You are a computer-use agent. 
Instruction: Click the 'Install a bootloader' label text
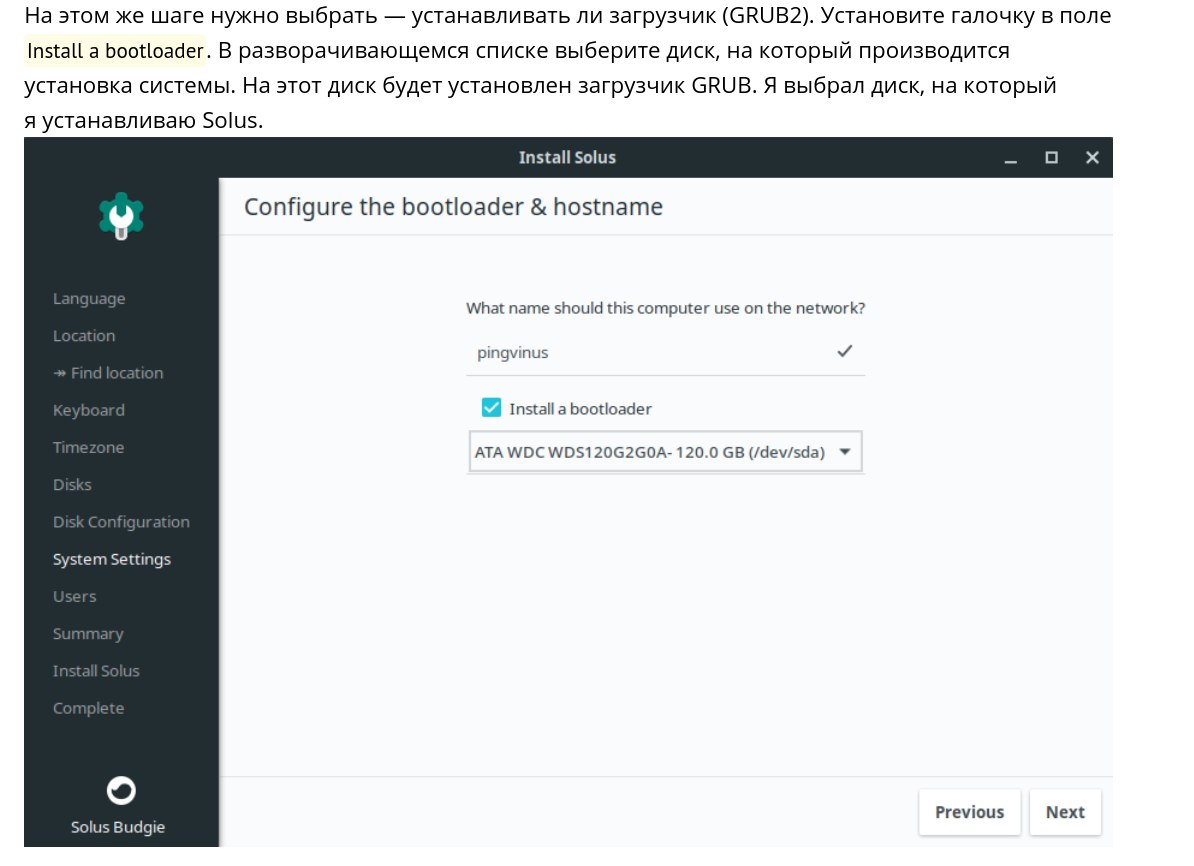pyautogui.click(x=580, y=409)
